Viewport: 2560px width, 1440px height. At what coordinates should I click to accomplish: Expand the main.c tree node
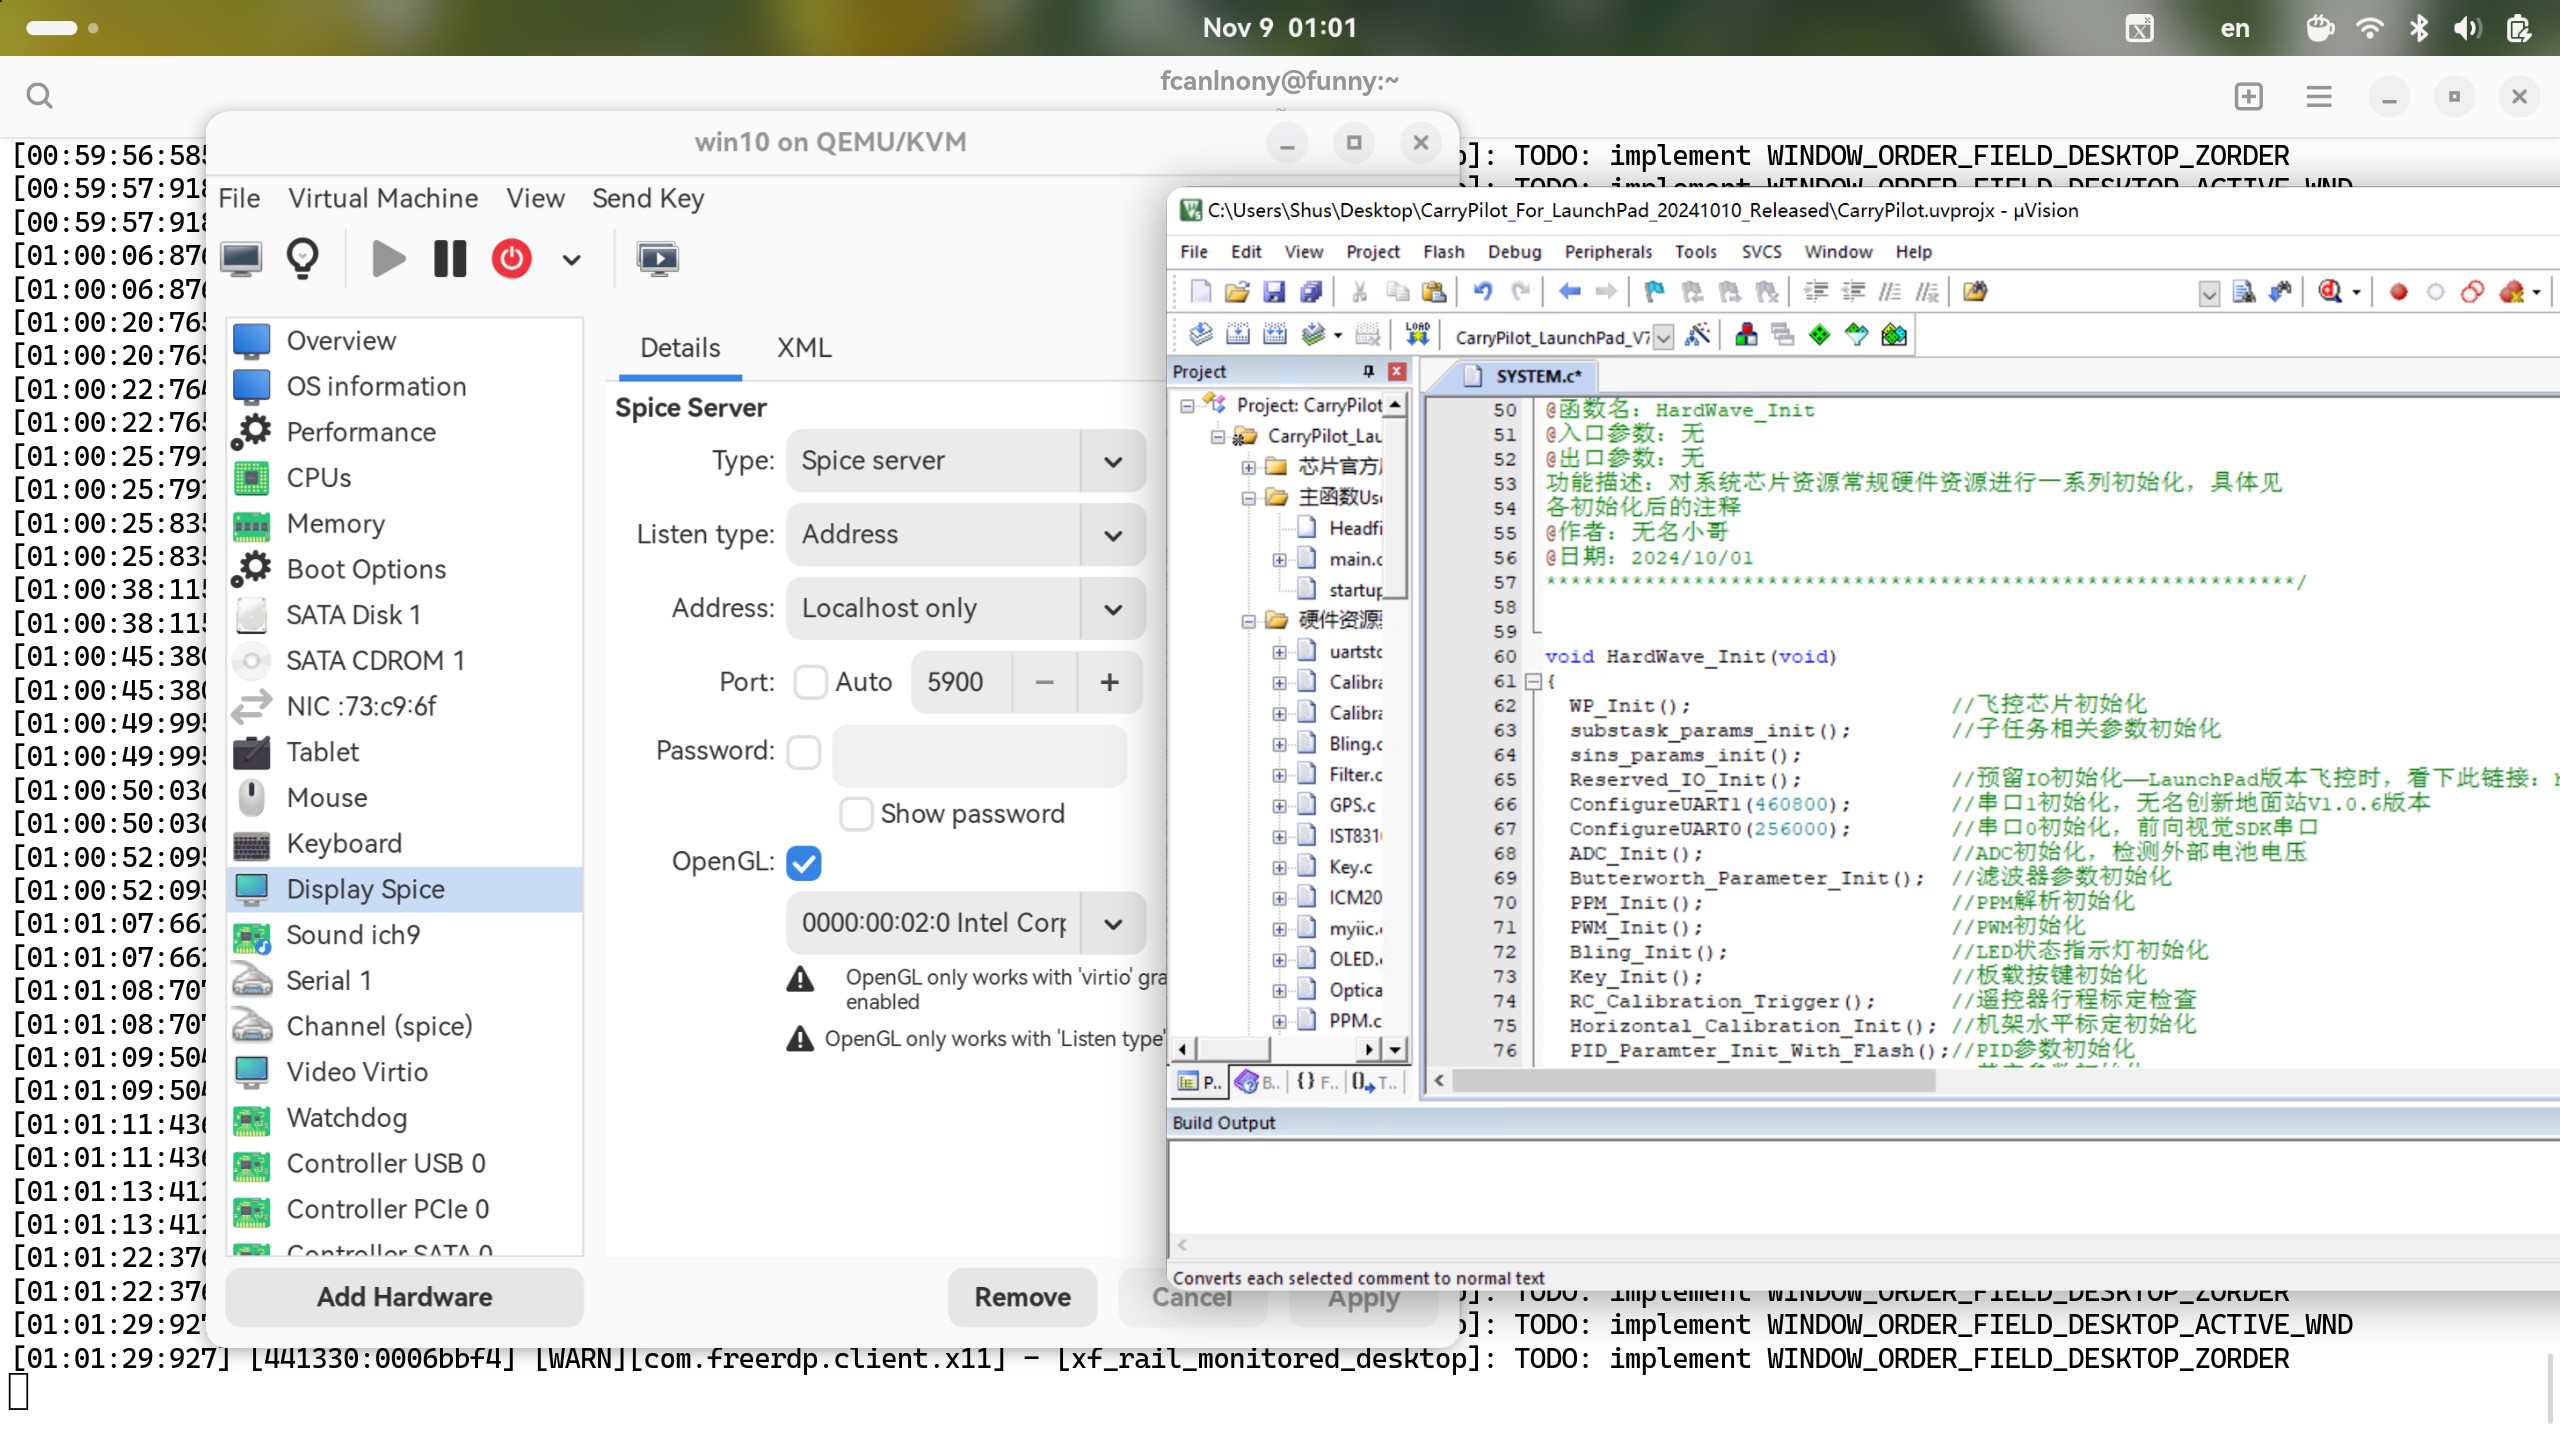point(1279,560)
